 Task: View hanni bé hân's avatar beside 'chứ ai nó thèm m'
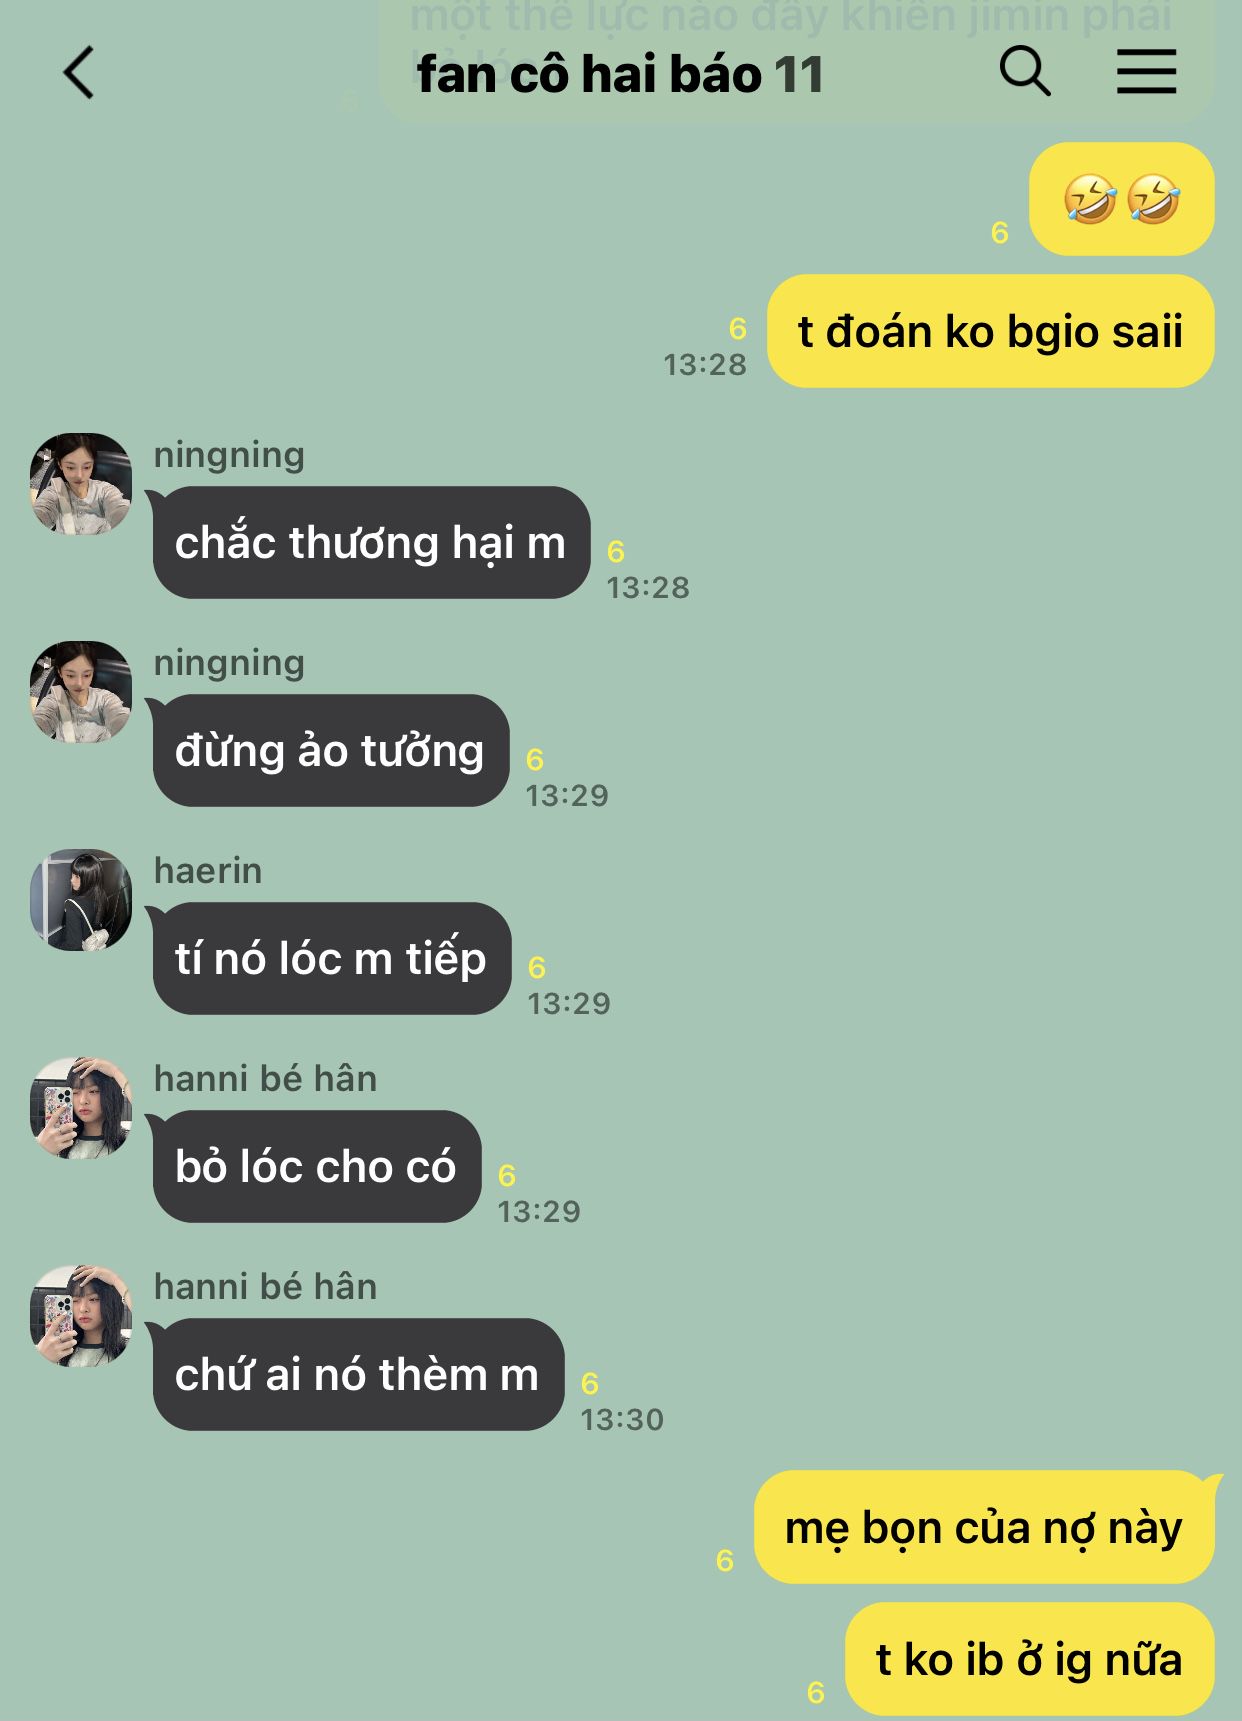pos(81,1316)
